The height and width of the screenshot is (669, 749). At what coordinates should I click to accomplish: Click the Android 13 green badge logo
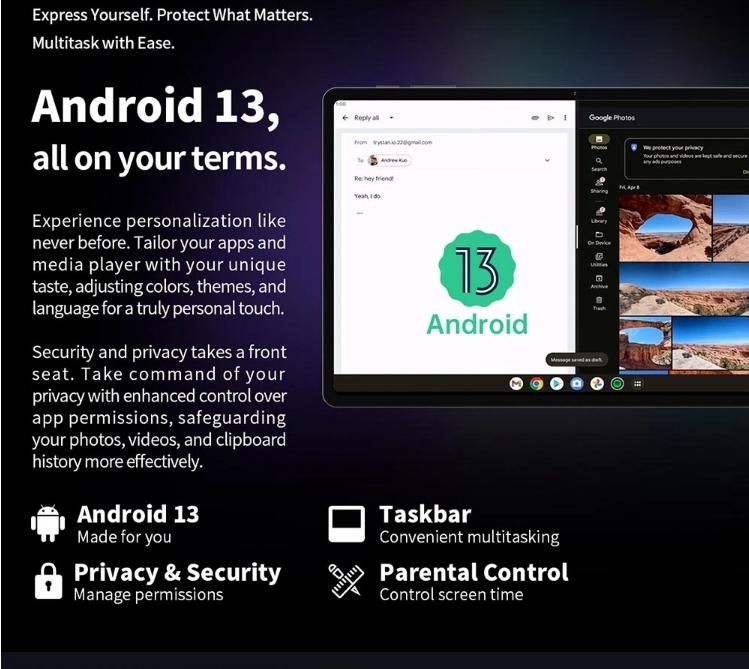[x=477, y=269]
